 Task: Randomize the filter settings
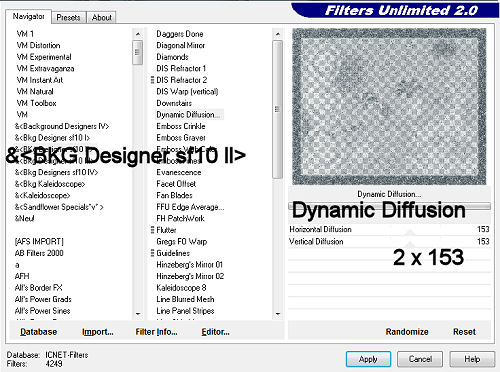tap(407, 332)
